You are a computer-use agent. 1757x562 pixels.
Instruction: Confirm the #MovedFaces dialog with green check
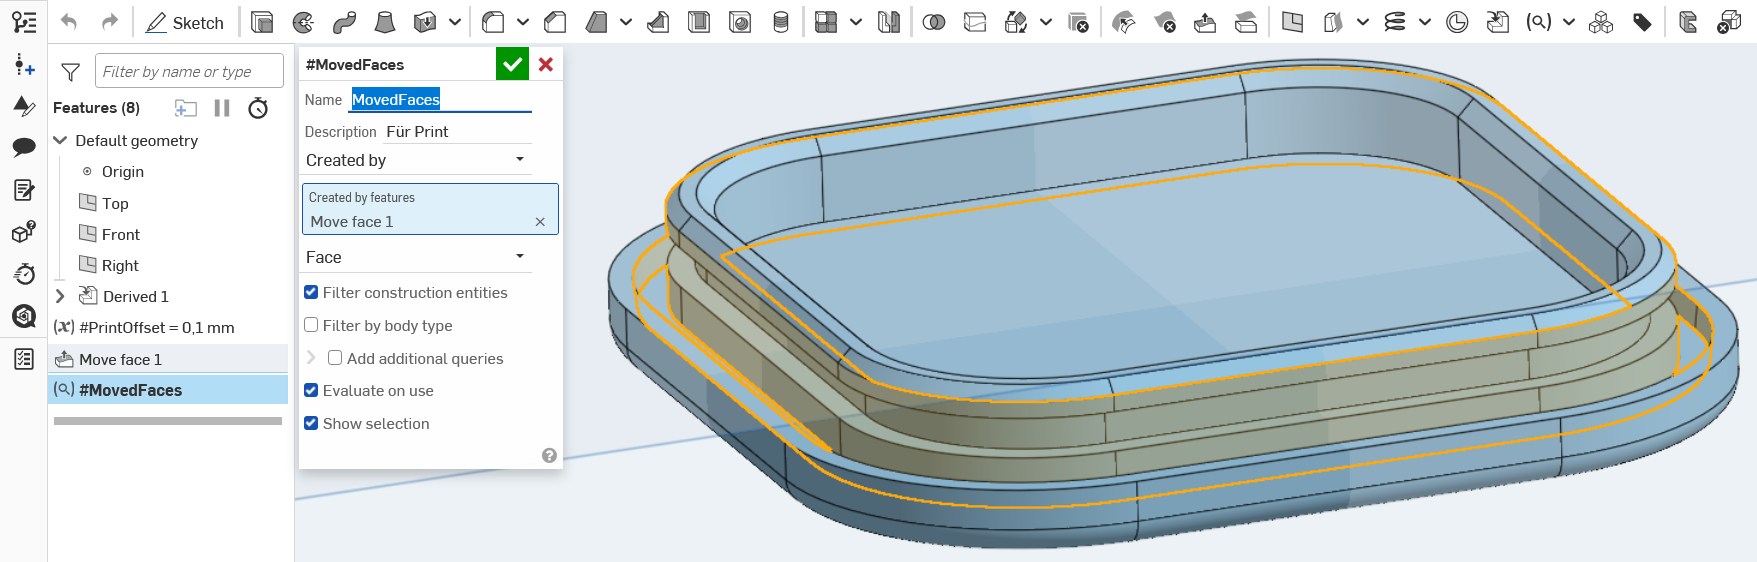(512, 64)
